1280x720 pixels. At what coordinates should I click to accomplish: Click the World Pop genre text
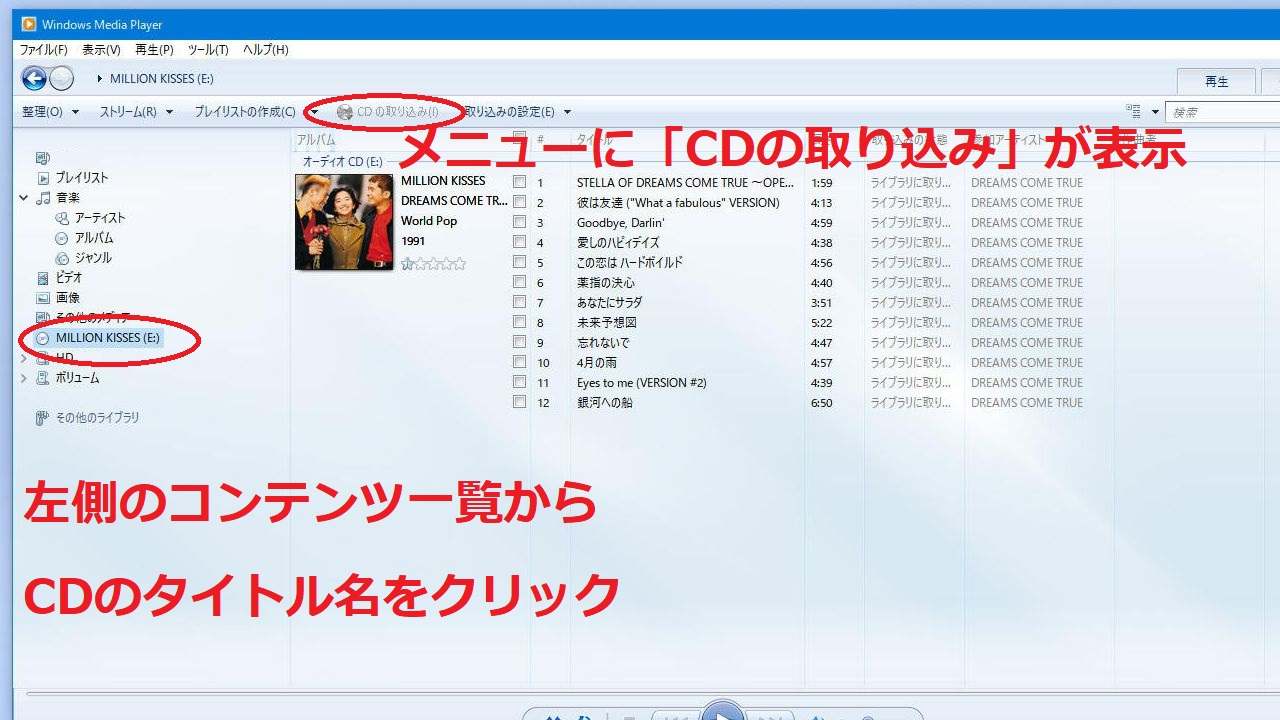[x=429, y=221]
